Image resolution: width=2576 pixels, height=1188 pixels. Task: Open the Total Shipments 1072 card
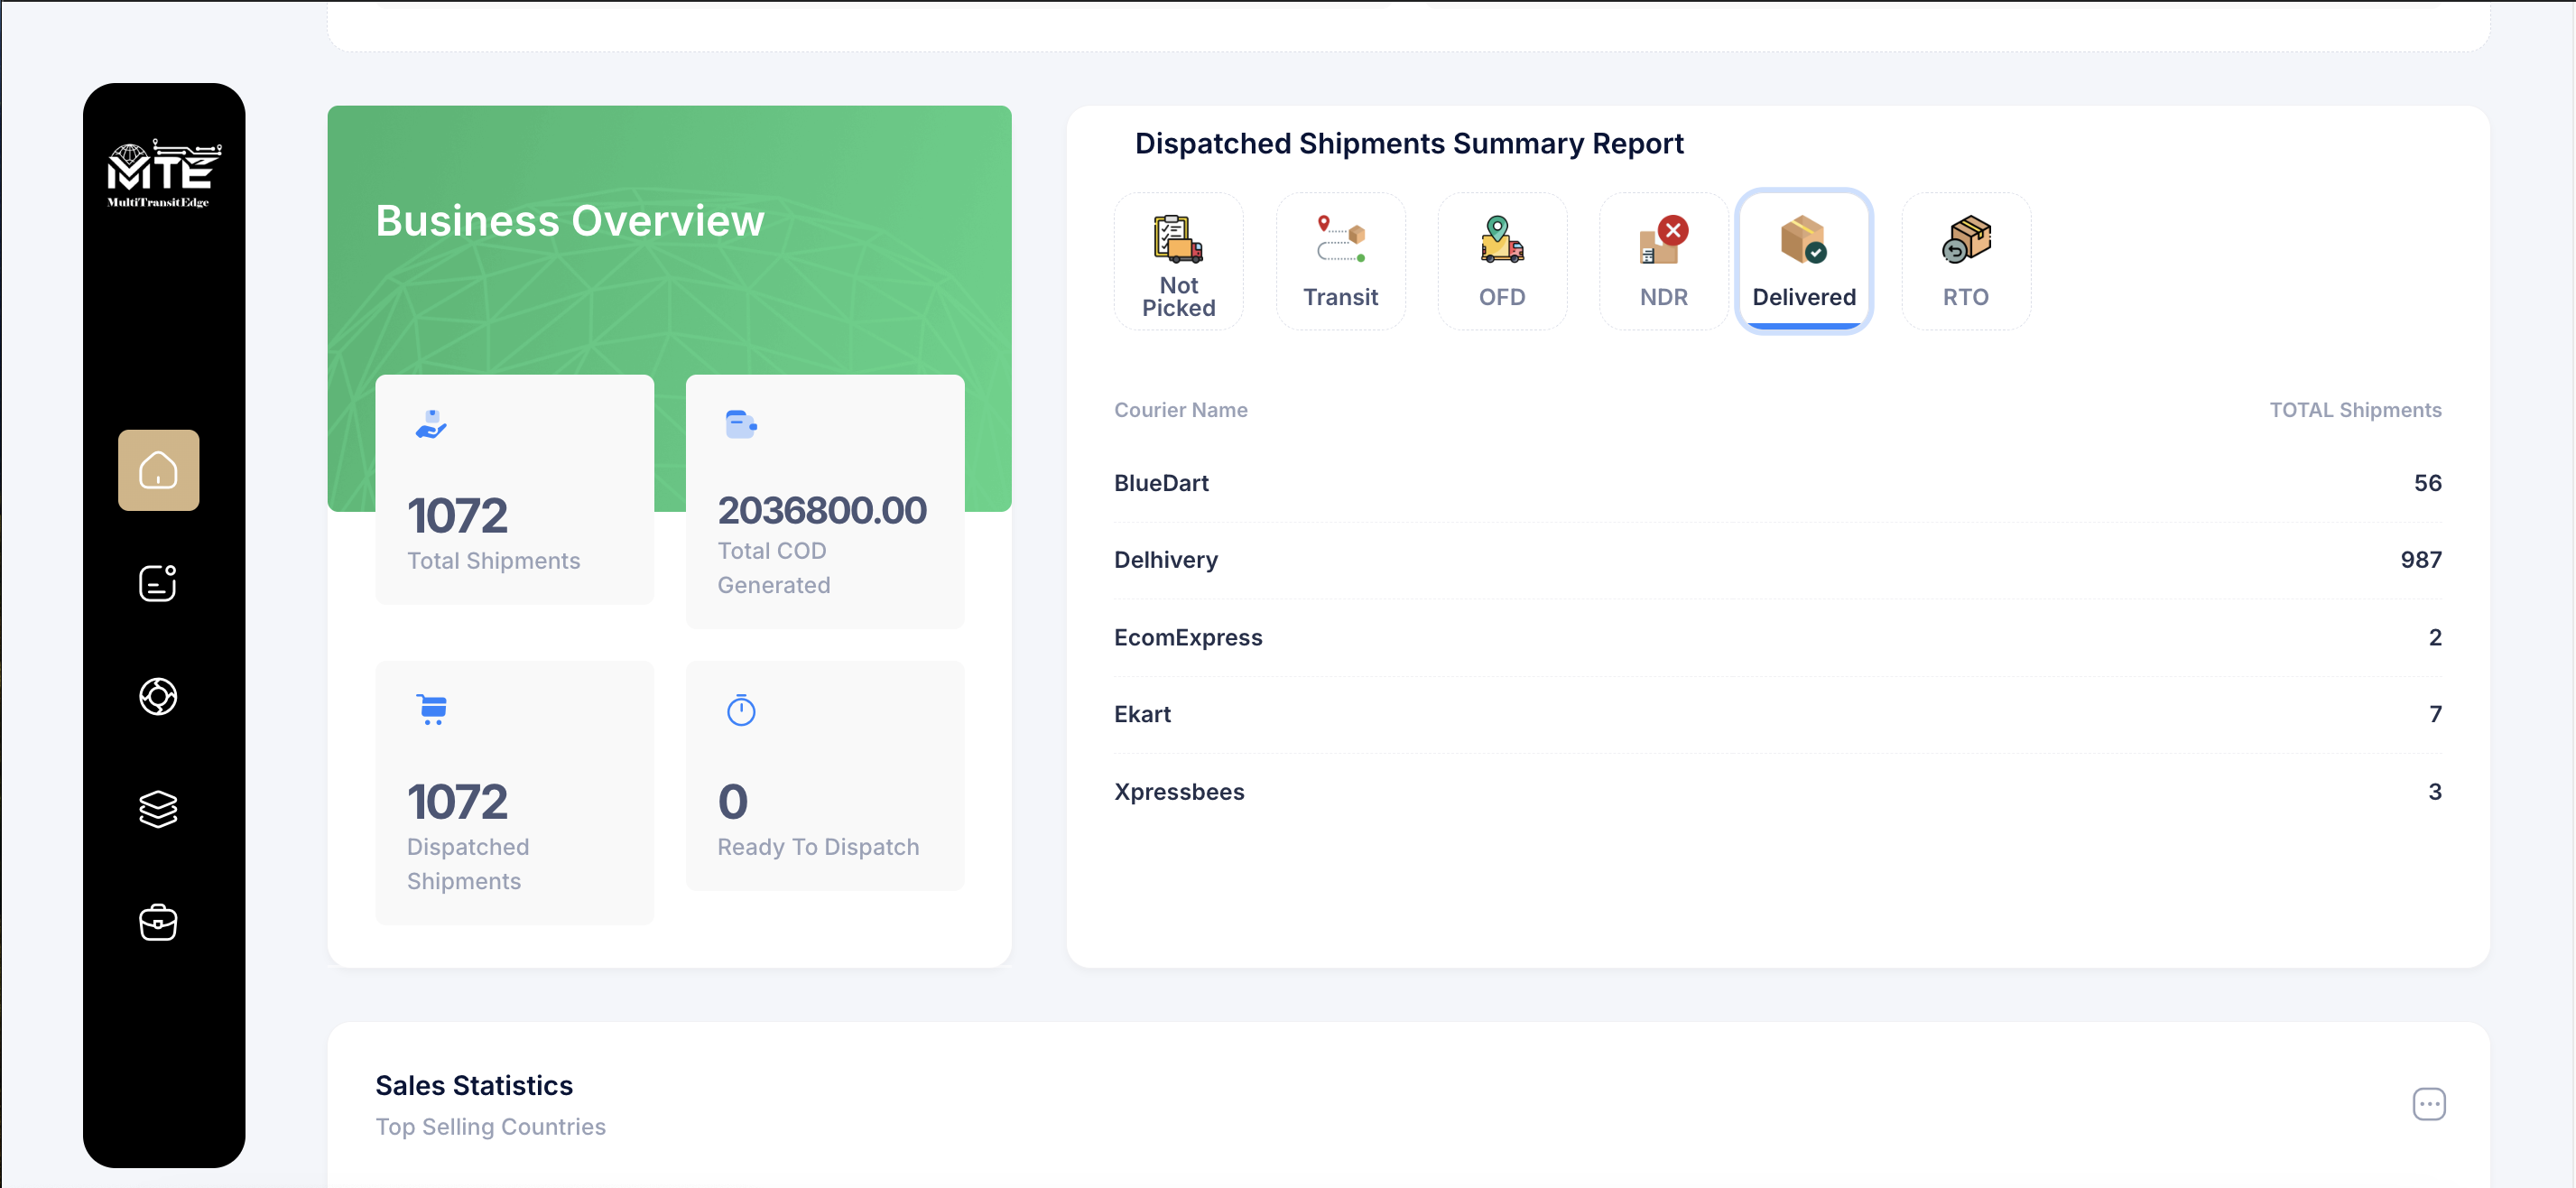point(515,489)
